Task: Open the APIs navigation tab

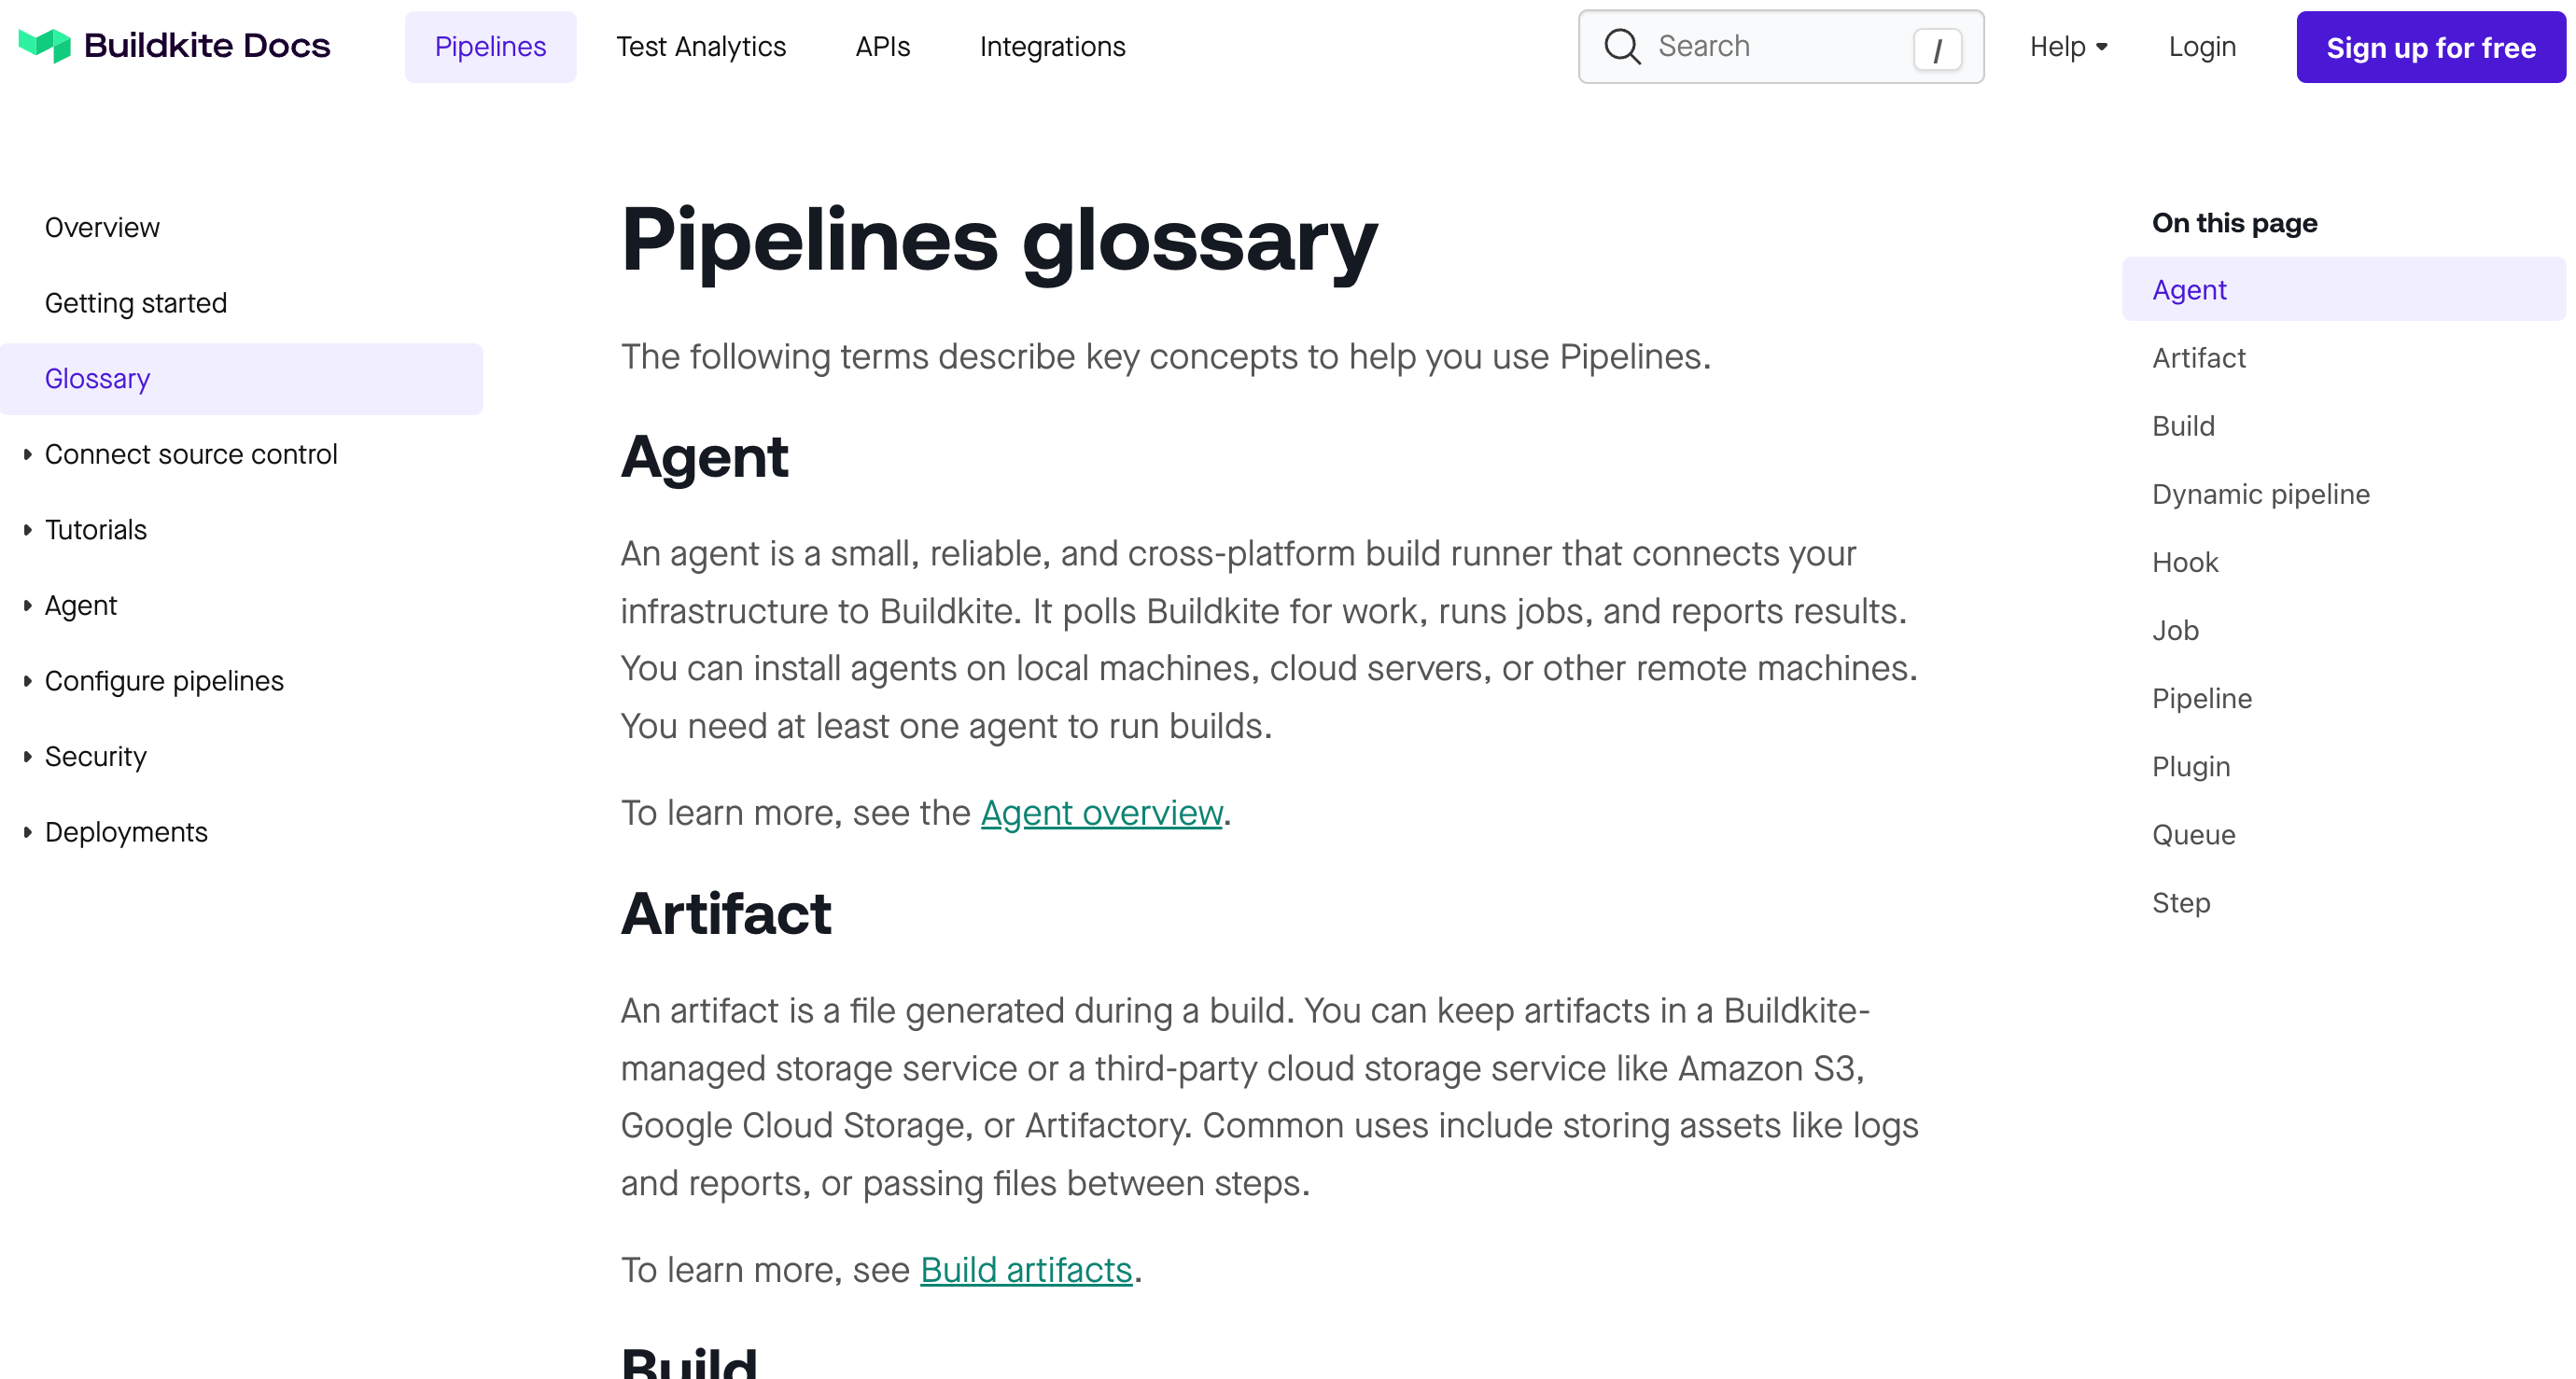Action: [x=882, y=46]
